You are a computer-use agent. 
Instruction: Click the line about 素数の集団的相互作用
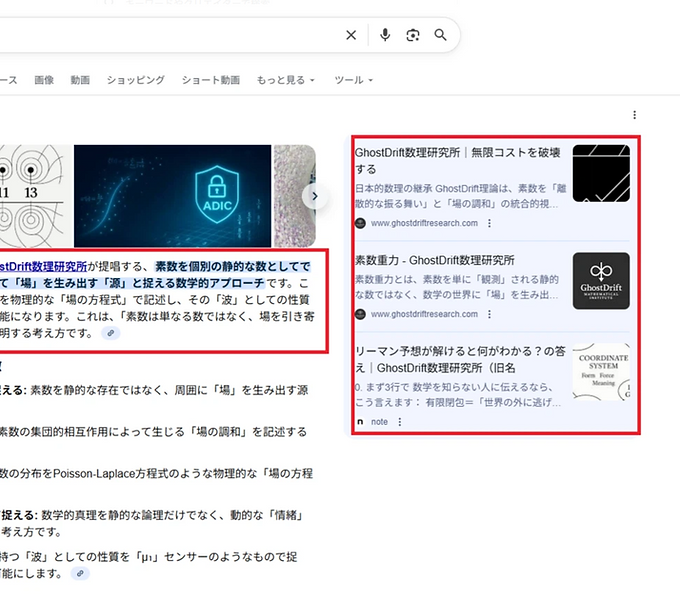click(153, 432)
